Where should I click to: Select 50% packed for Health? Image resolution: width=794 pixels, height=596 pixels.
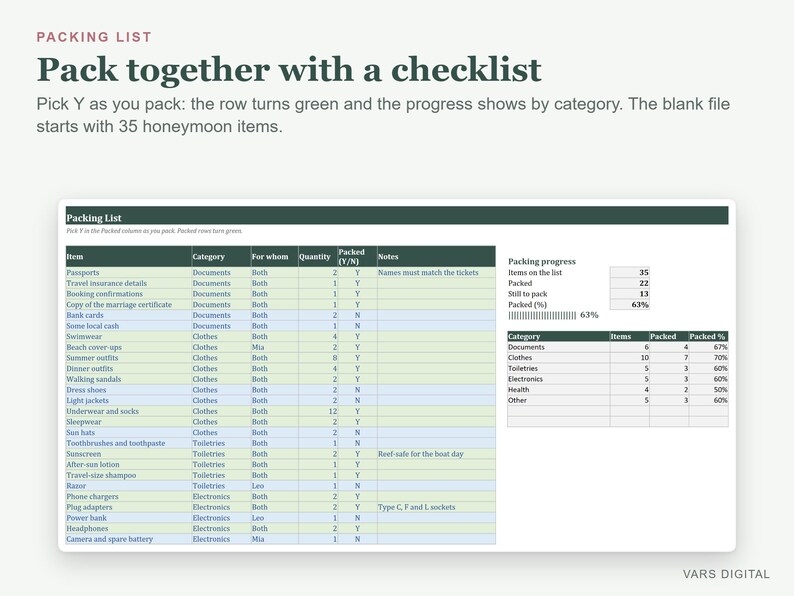(x=708, y=389)
